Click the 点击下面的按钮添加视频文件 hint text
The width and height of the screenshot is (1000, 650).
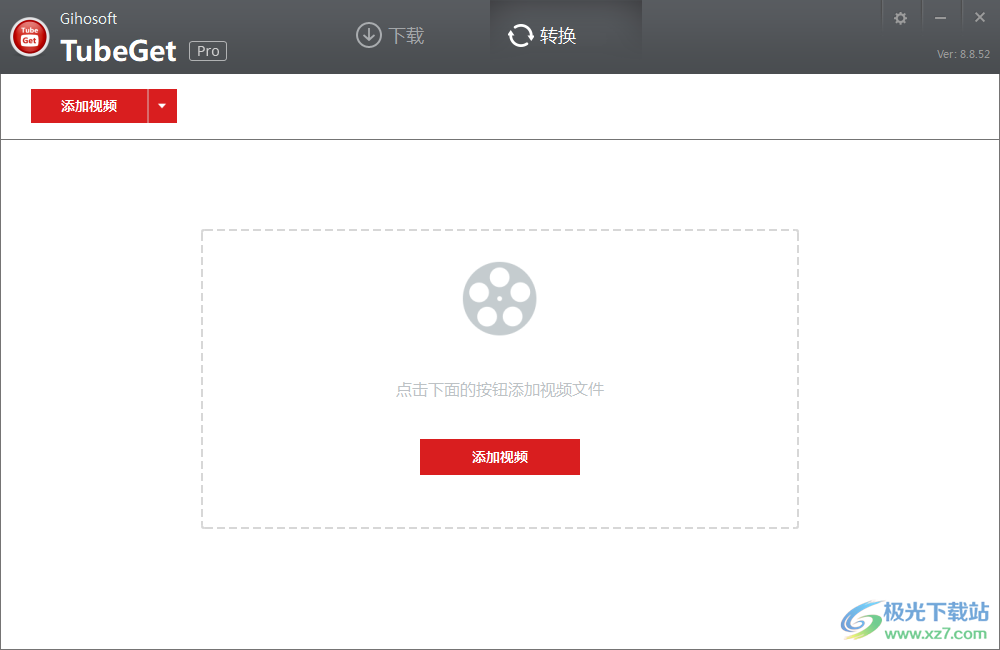point(499,389)
